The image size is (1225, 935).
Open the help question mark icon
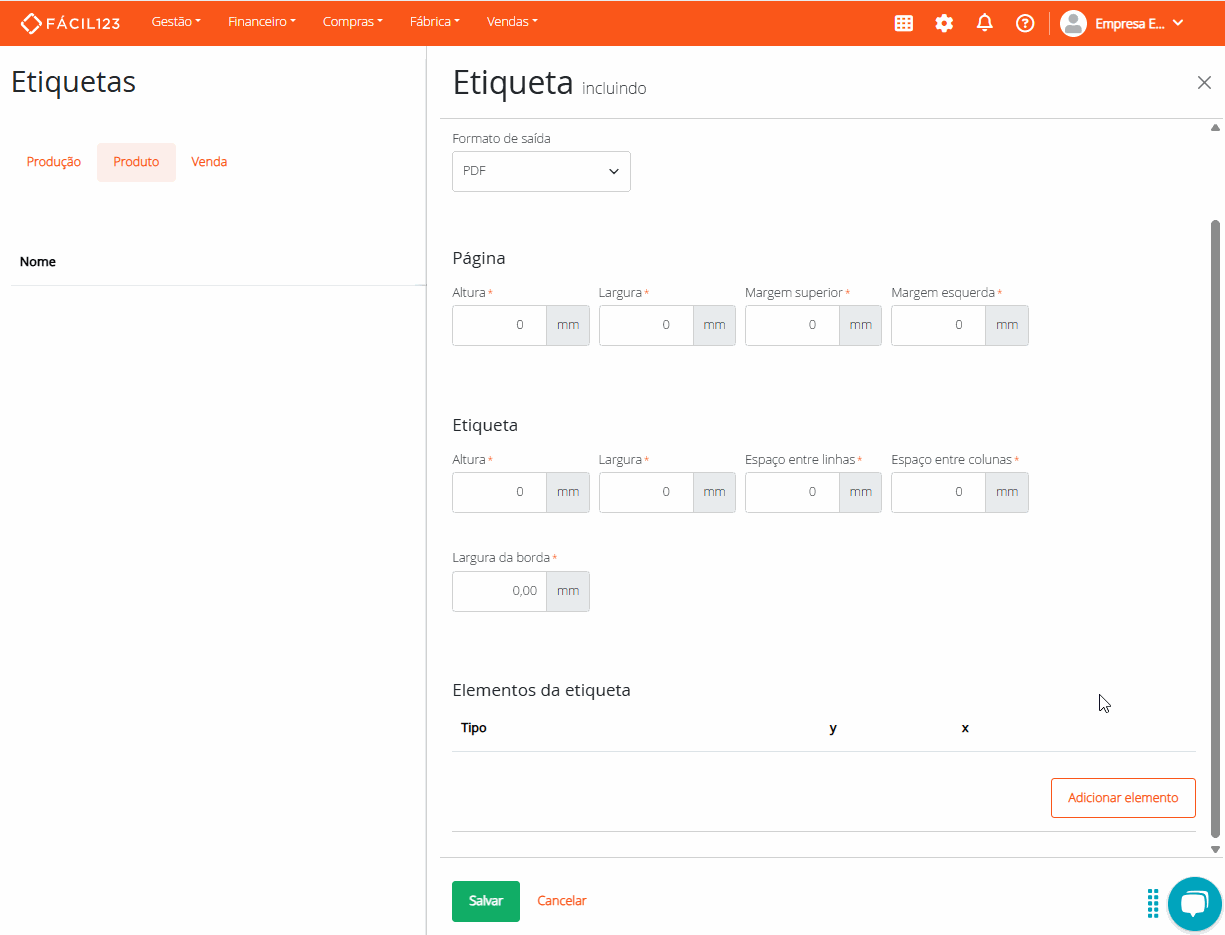(x=1024, y=22)
